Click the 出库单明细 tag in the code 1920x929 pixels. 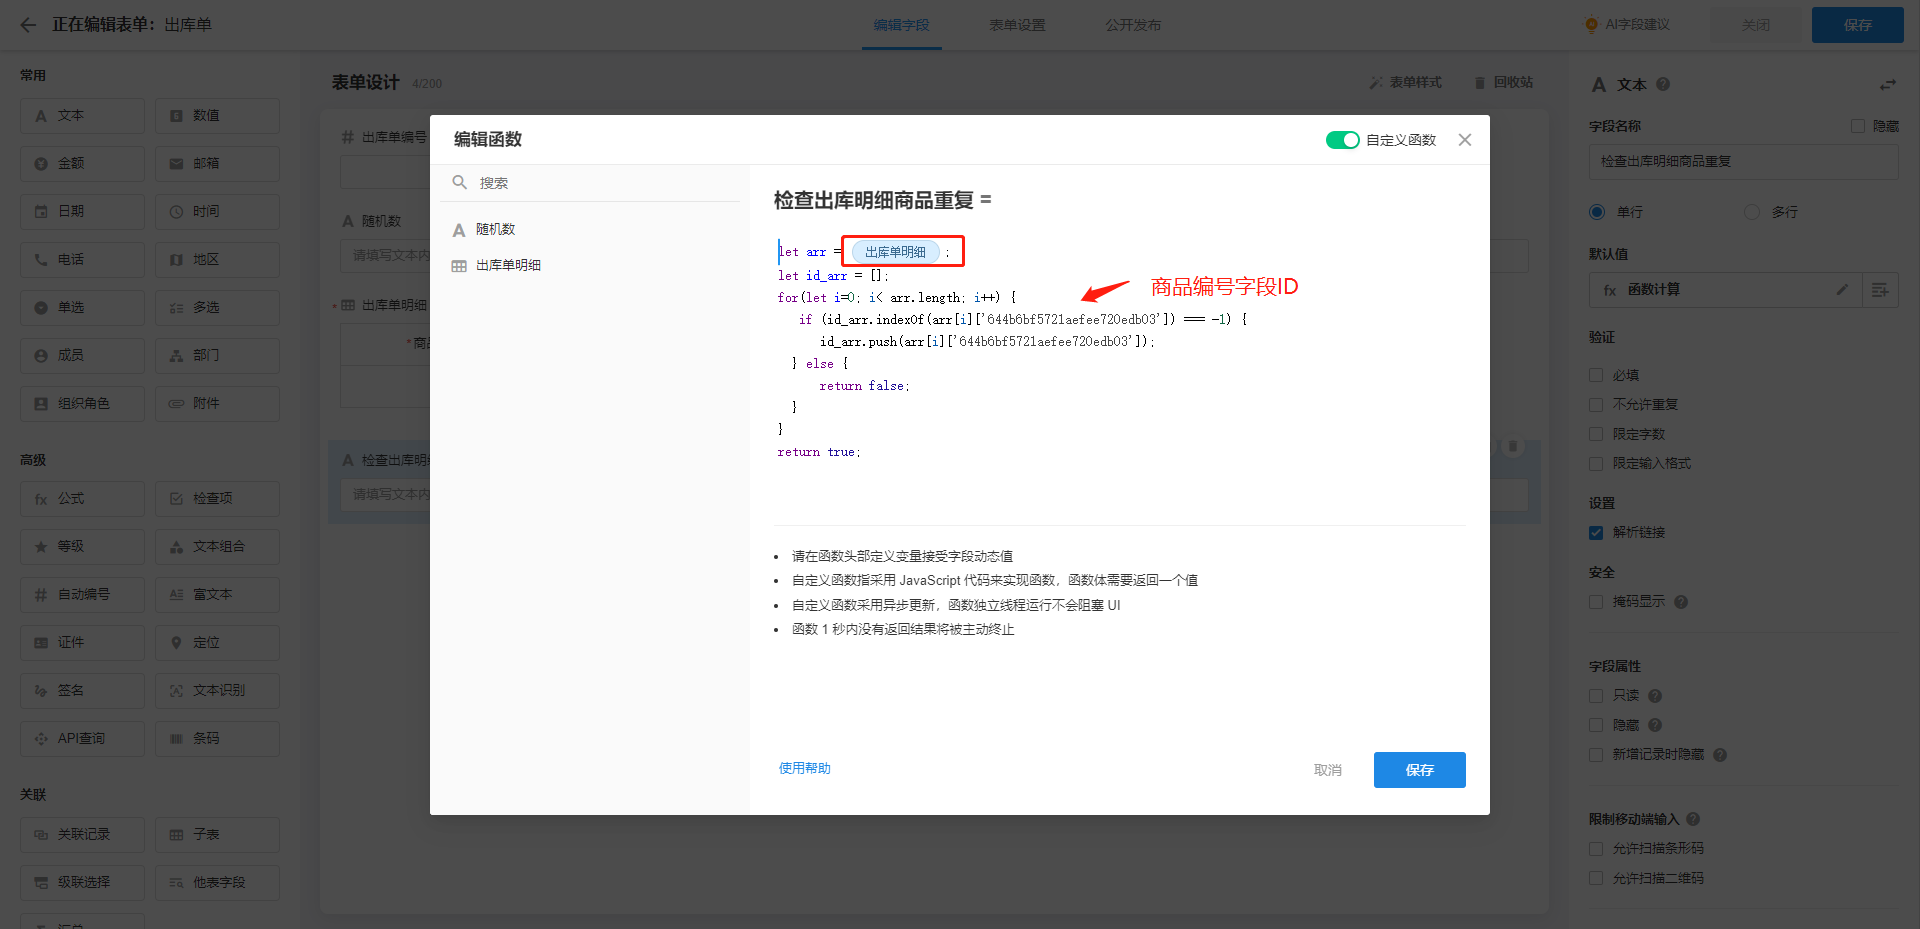[896, 252]
